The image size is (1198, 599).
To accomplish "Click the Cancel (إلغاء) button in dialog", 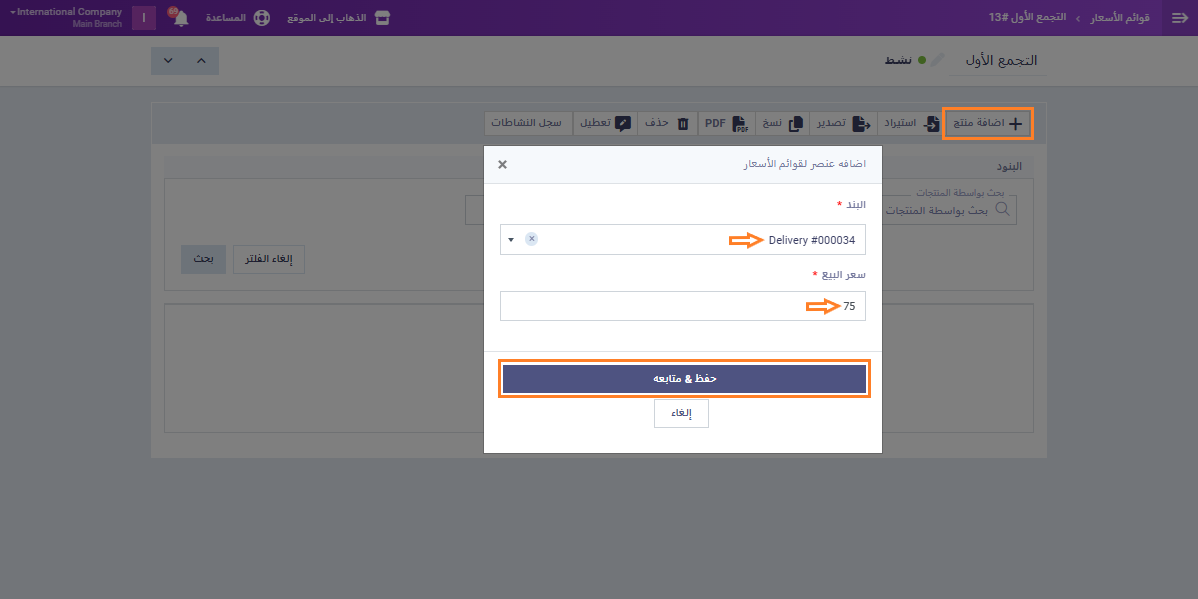I will 681,413.
